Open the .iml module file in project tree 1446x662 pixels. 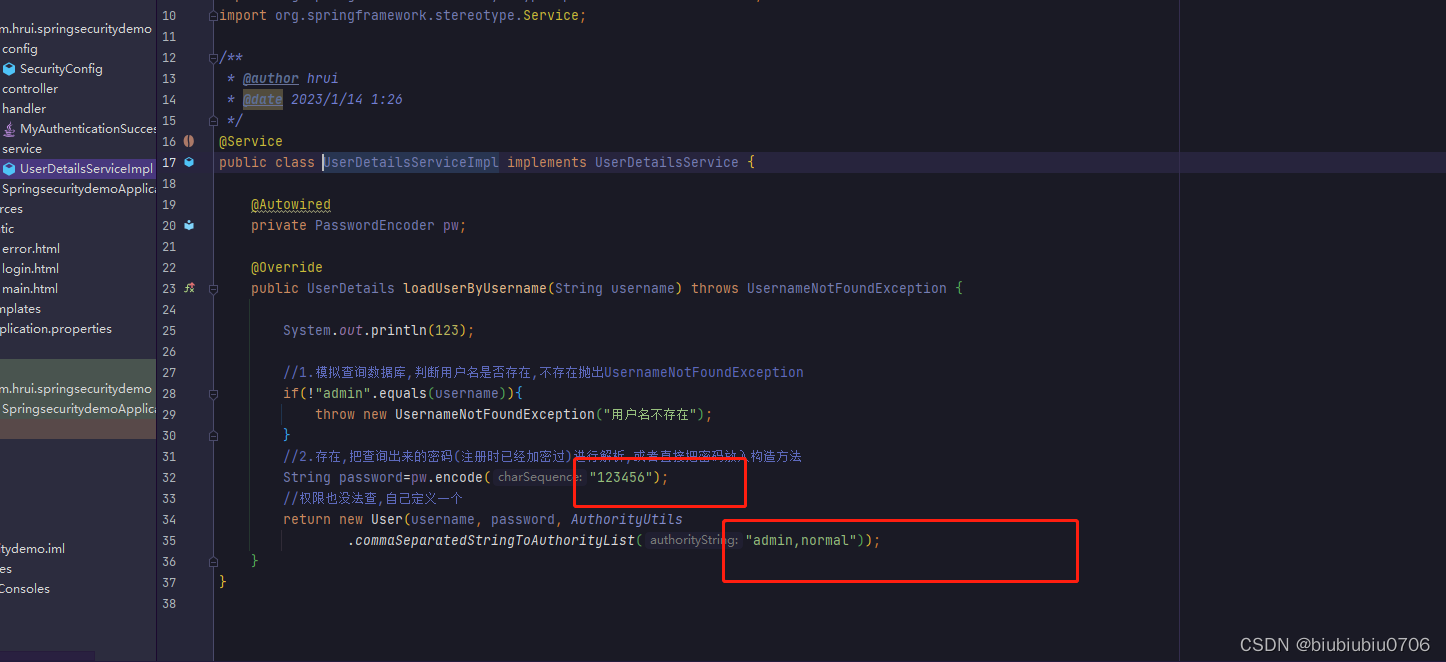click(x=33, y=548)
